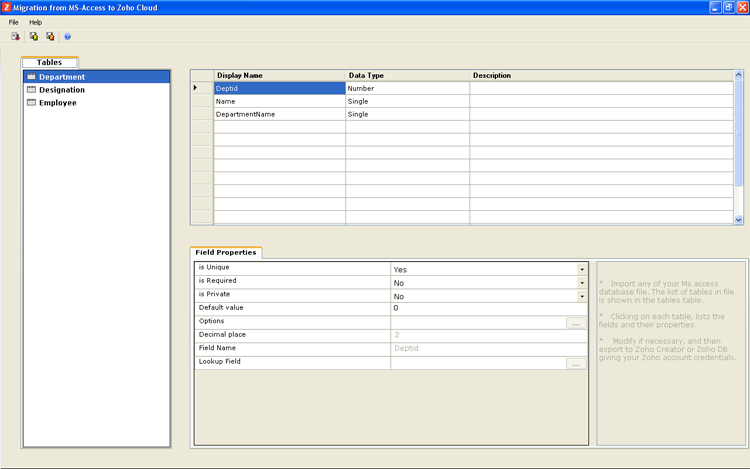Click the Default value field
Screen dimensions: 750x469
(488, 309)
